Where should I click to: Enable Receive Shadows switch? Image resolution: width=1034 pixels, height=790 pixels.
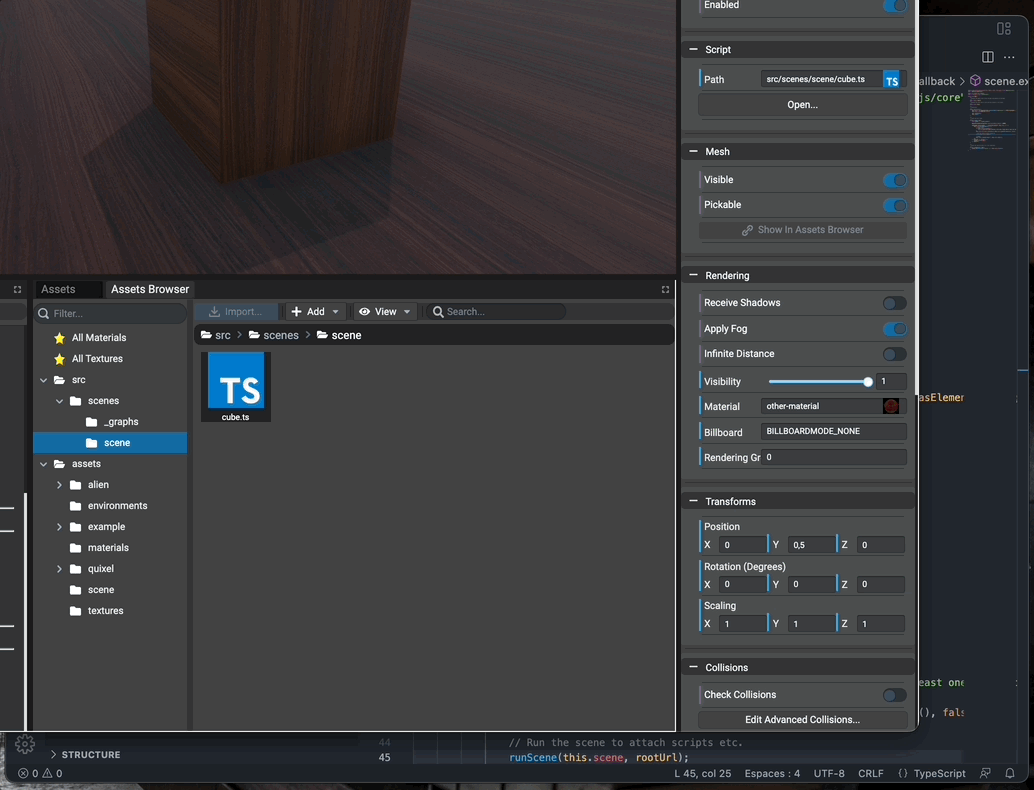click(895, 303)
